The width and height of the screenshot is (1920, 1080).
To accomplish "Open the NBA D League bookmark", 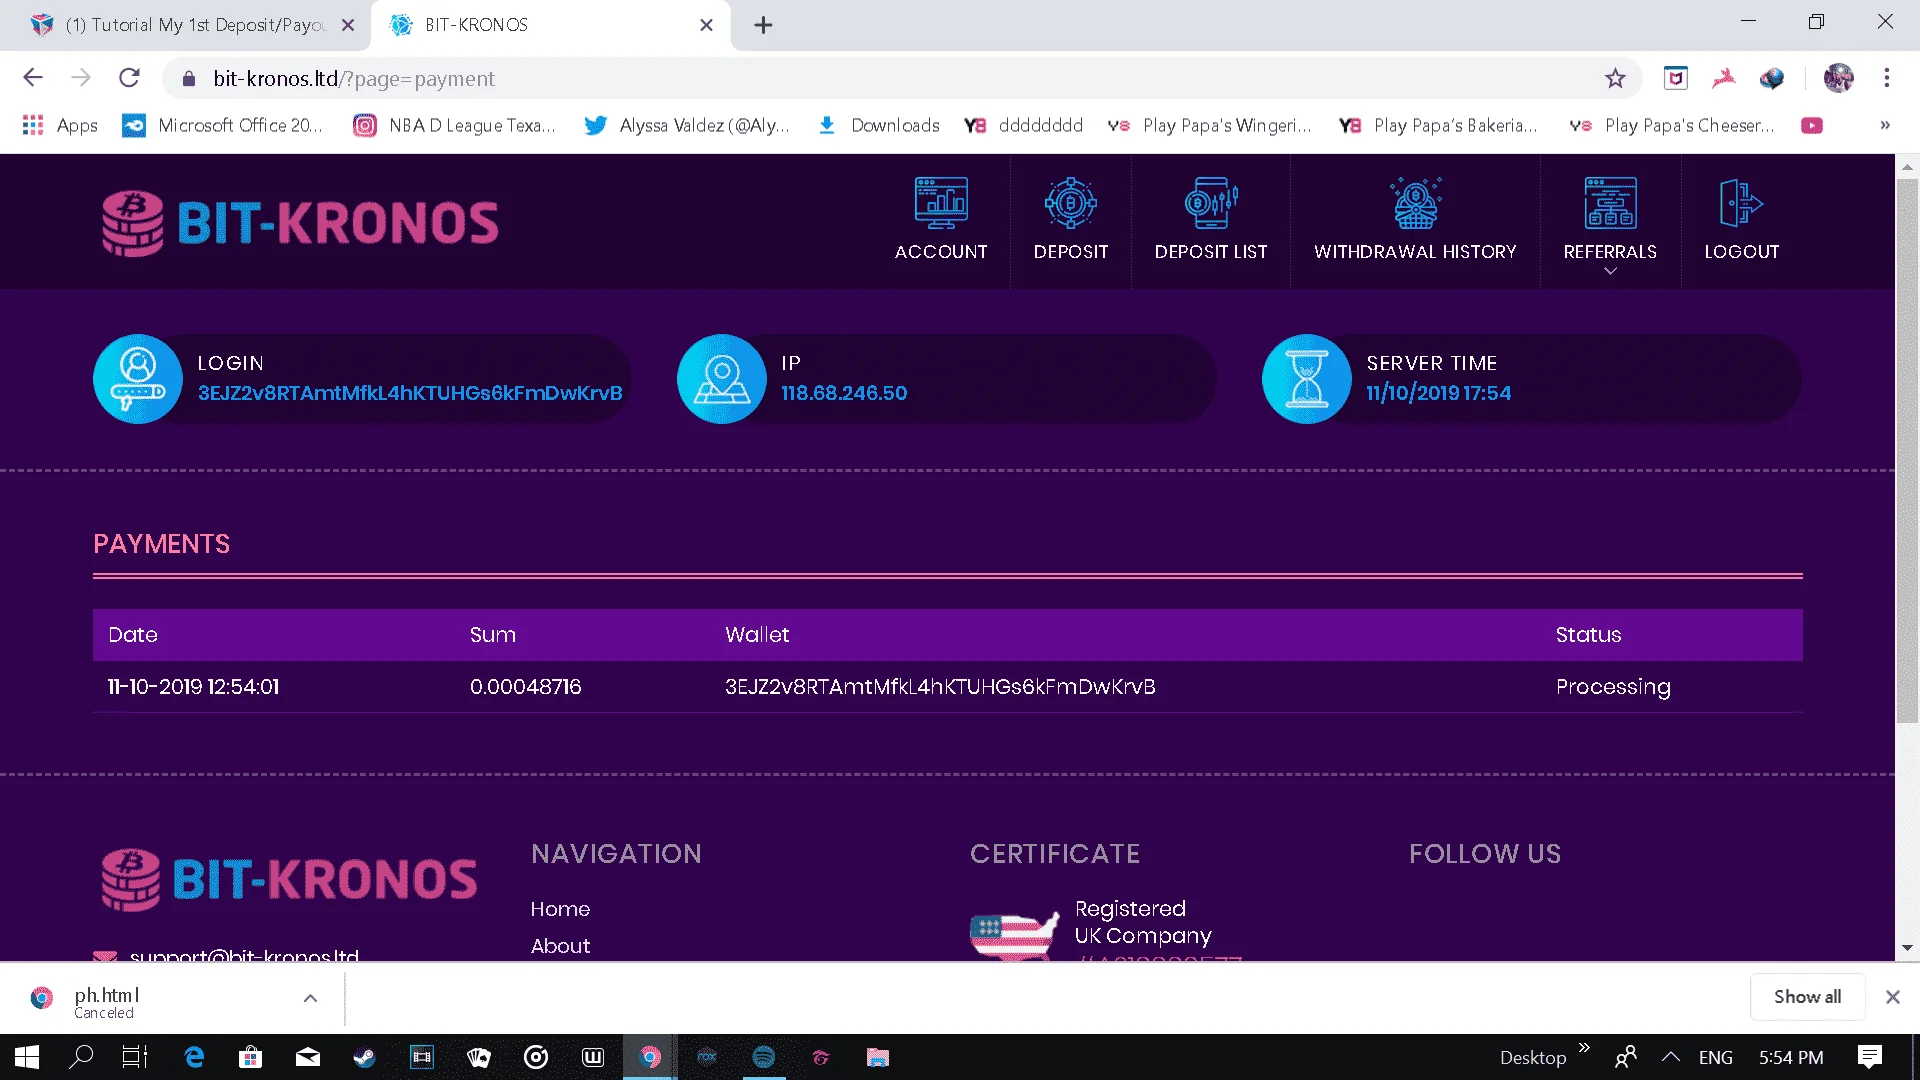I will click(x=454, y=125).
